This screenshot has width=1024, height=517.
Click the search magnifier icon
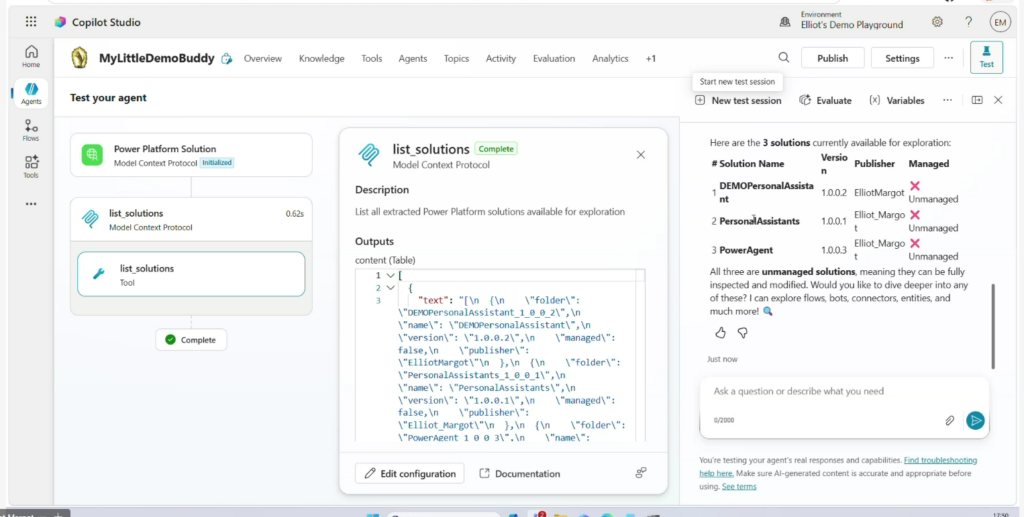coord(784,58)
